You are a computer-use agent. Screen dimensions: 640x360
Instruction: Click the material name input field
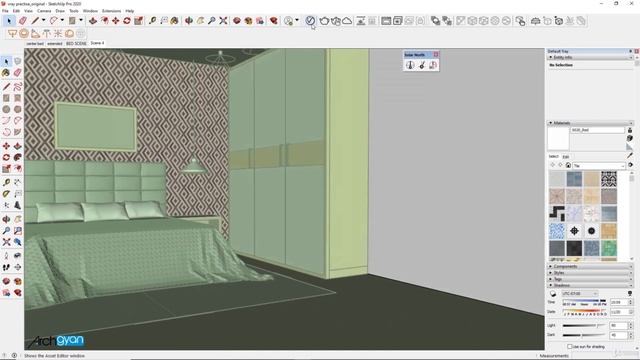(x=598, y=130)
